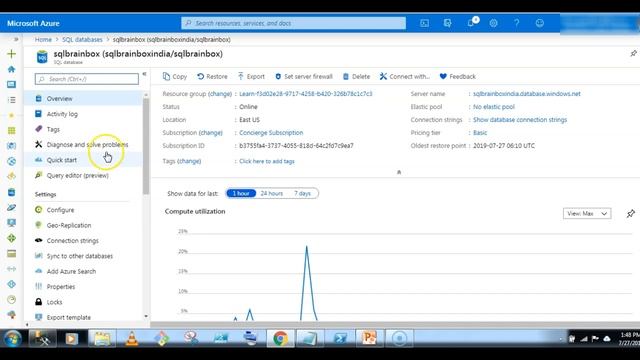Click the Delete toolbar button
The width and height of the screenshot is (640, 360).
pyautogui.click(x=356, y=76)
